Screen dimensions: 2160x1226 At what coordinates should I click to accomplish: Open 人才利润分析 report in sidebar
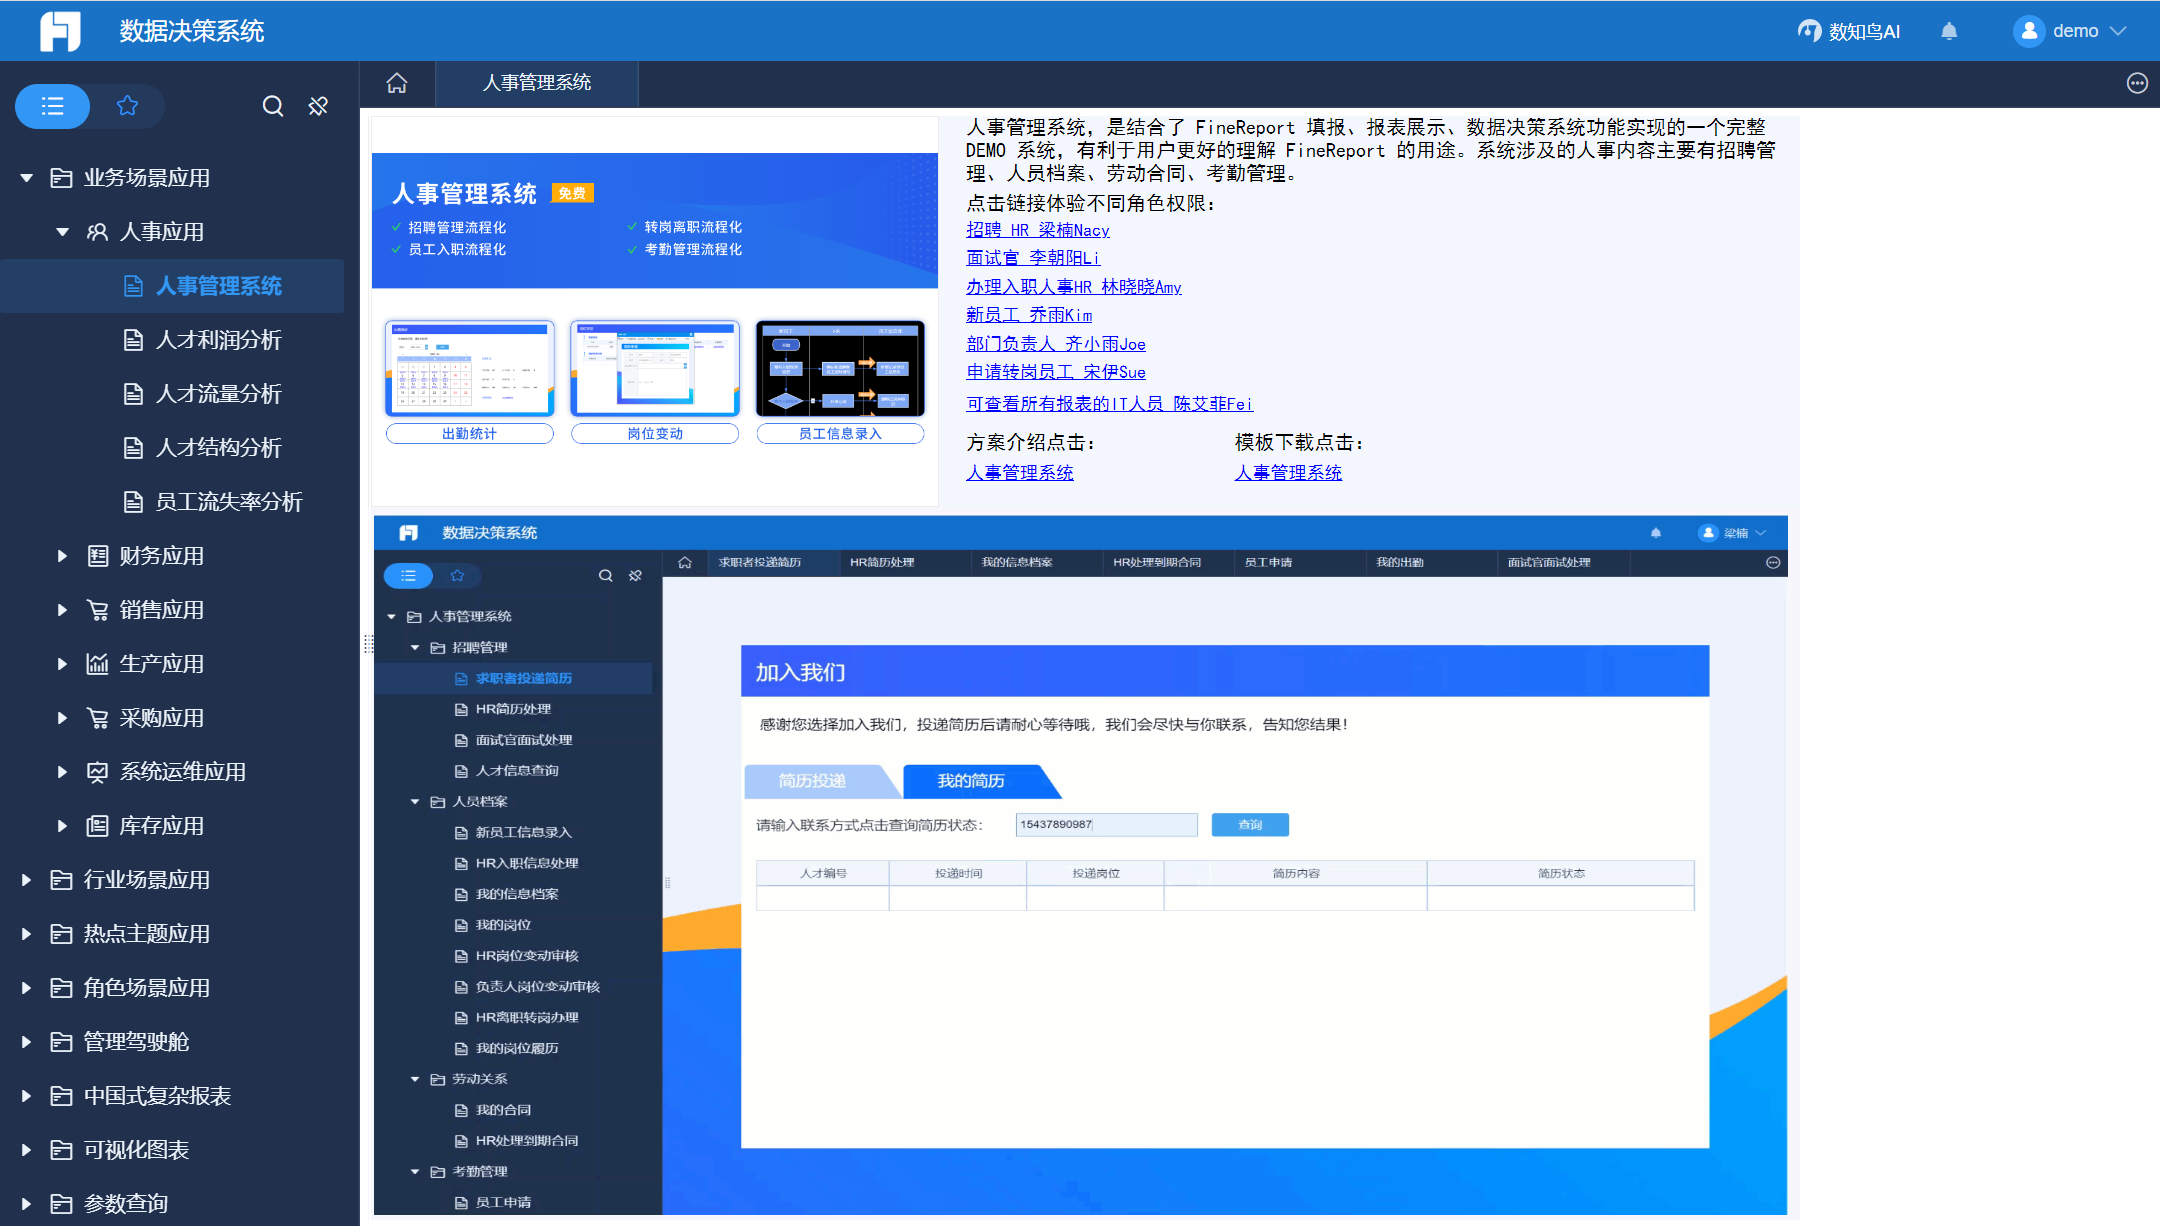(x=218, y=340)
